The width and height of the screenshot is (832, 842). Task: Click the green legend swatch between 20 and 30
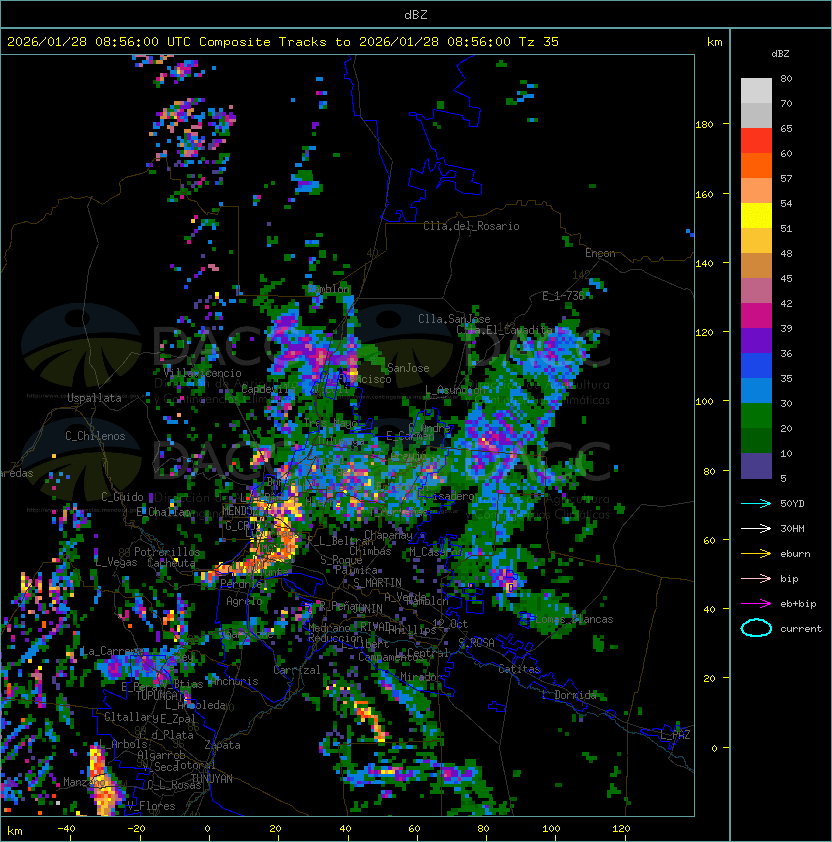pos(756,415)
